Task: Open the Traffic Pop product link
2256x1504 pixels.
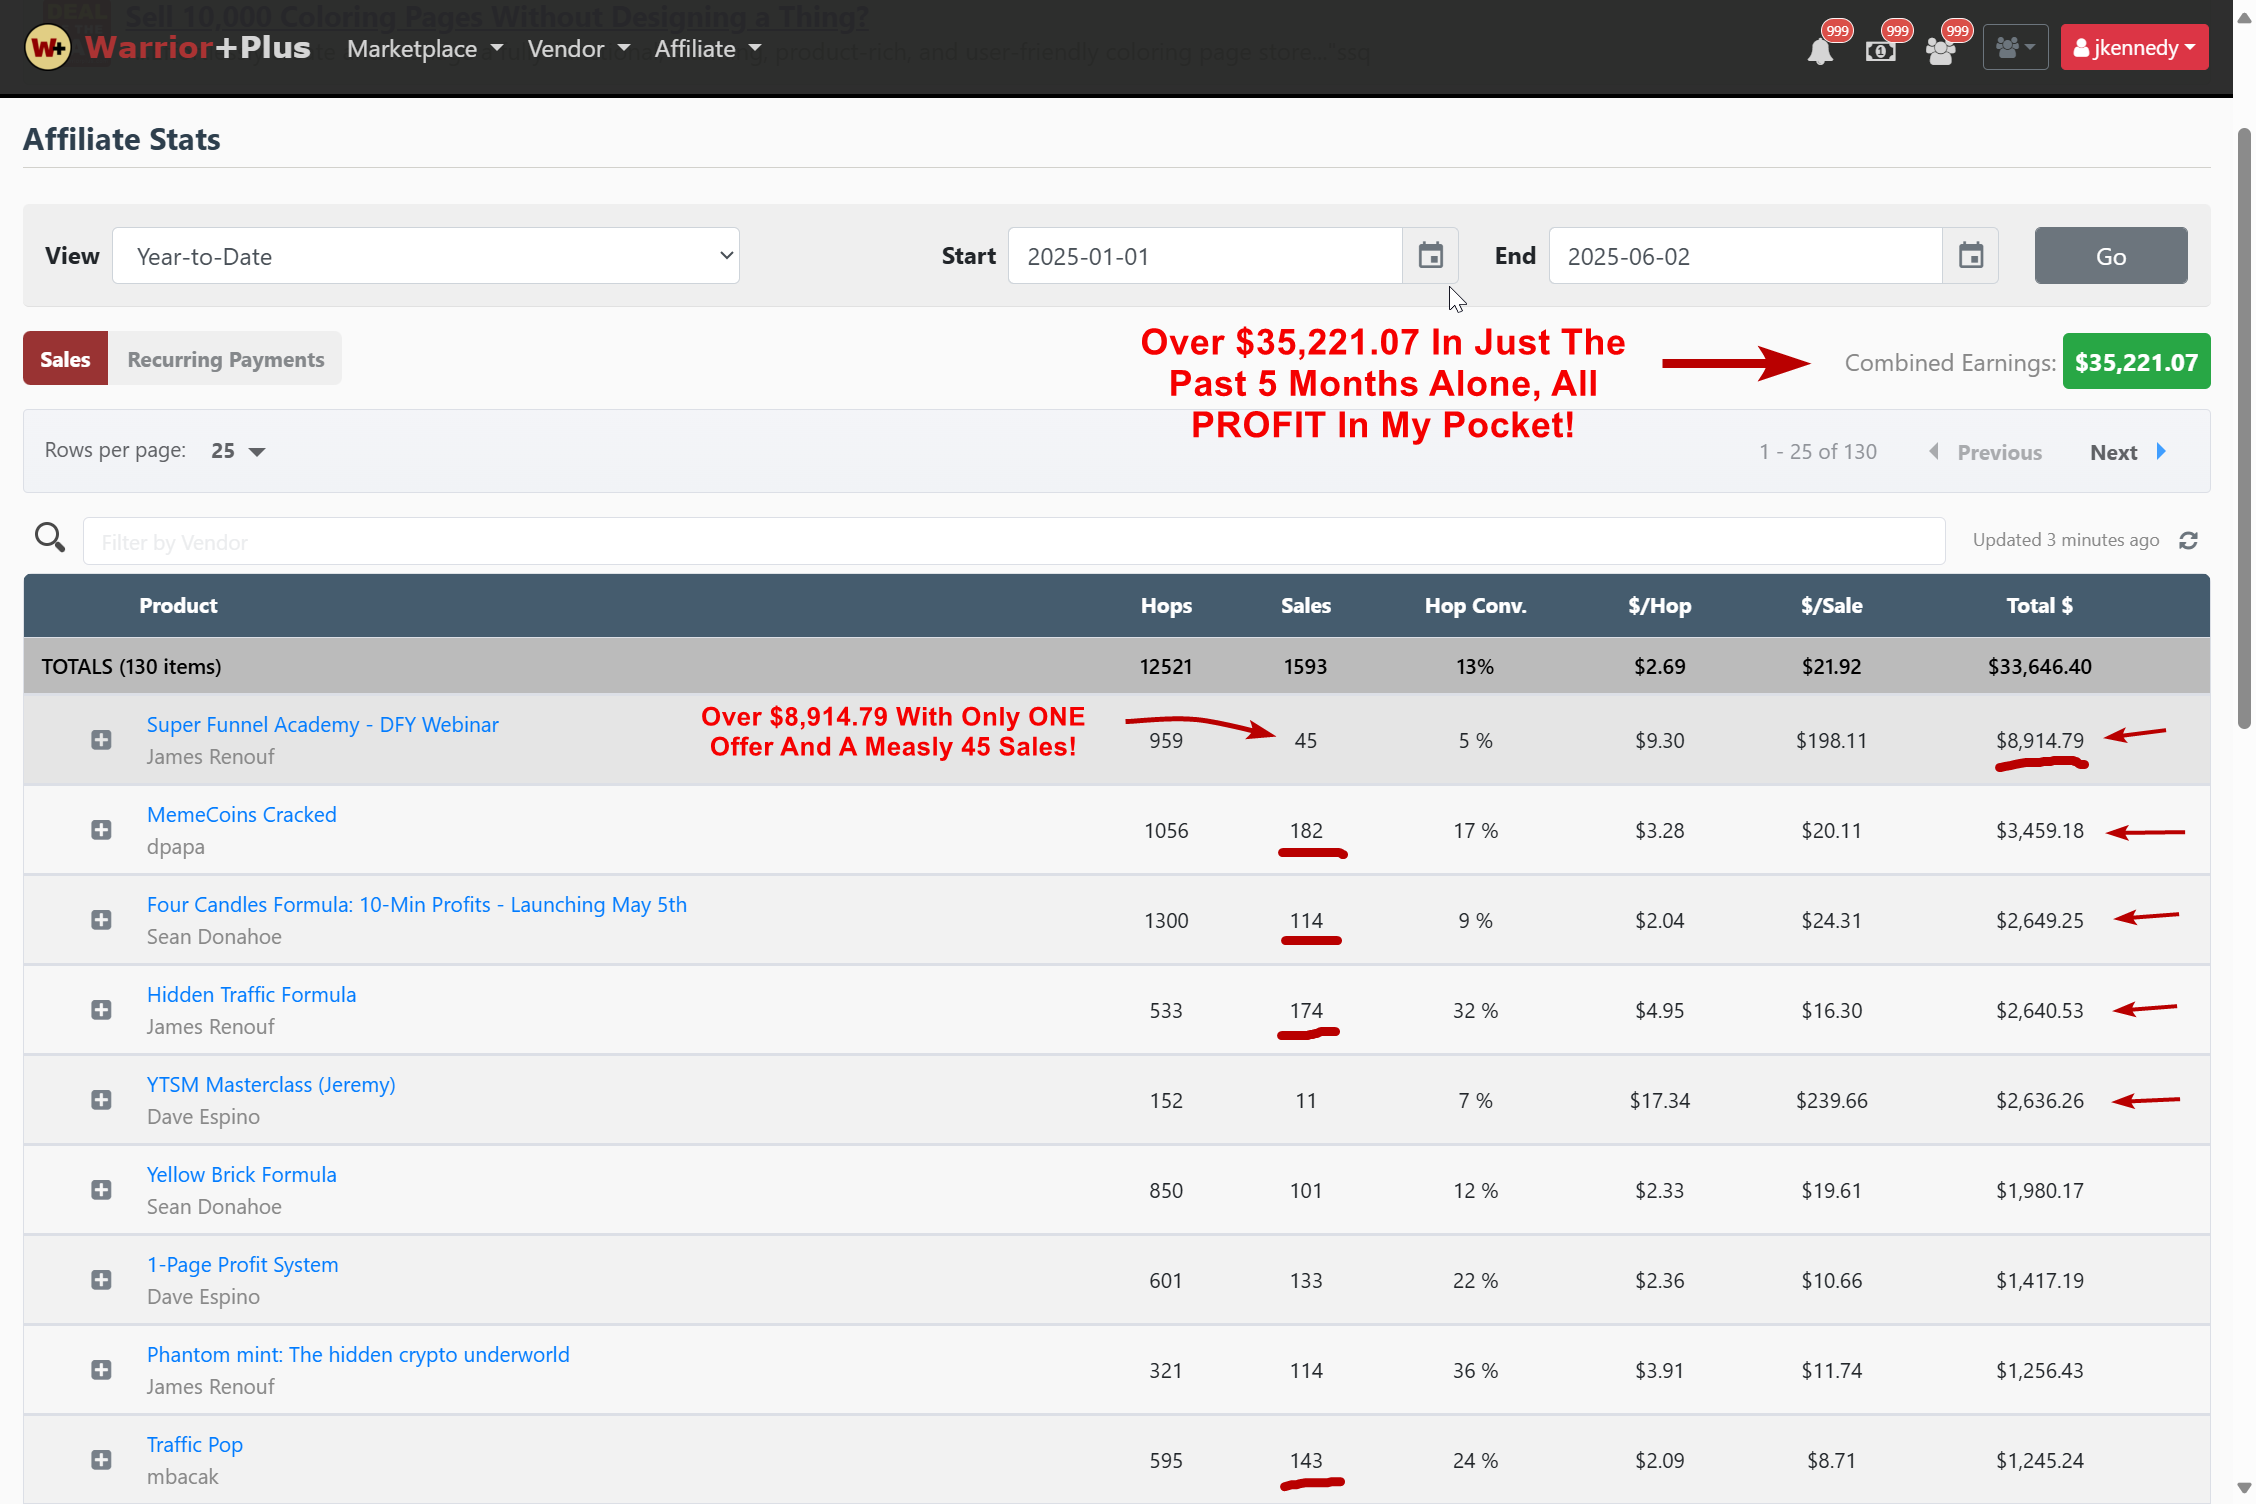Action: (194, 1444)
